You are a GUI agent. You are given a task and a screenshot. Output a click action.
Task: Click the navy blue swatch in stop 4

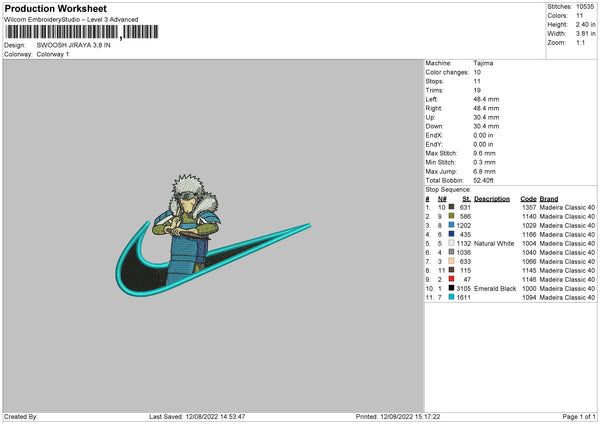pos(451,234)
